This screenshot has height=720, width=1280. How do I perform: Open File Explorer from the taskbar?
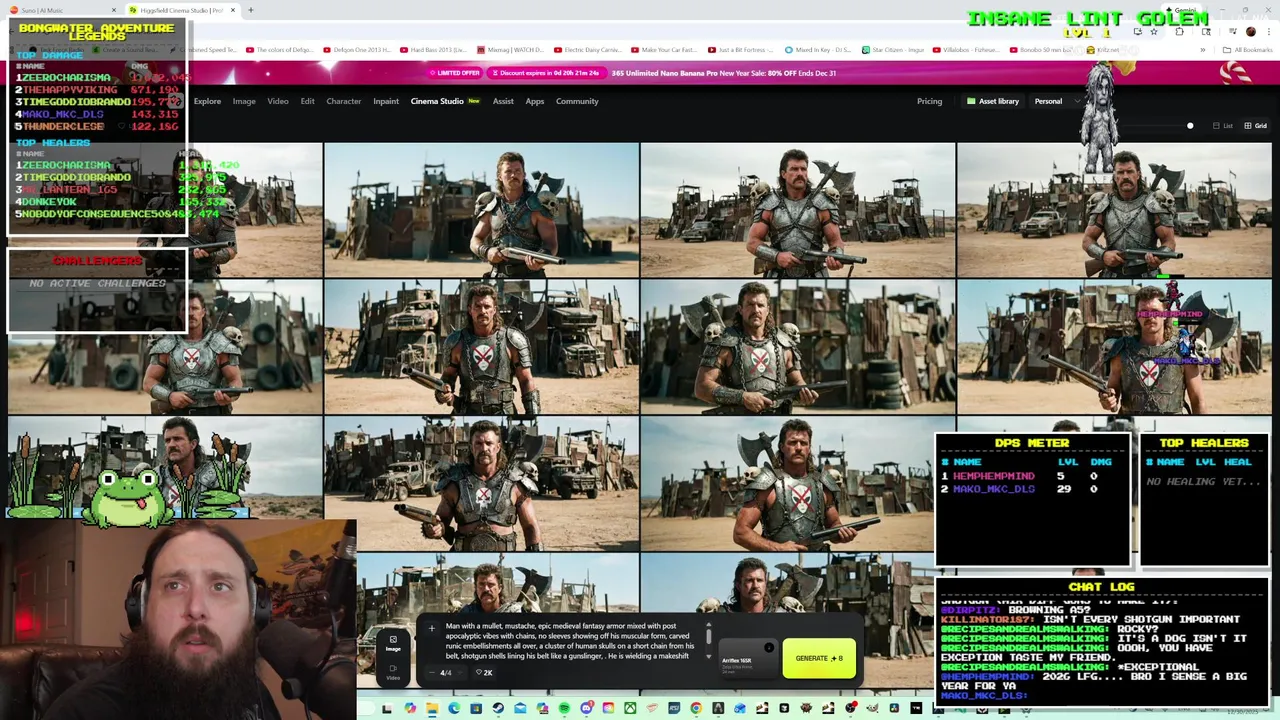(432, 708)
